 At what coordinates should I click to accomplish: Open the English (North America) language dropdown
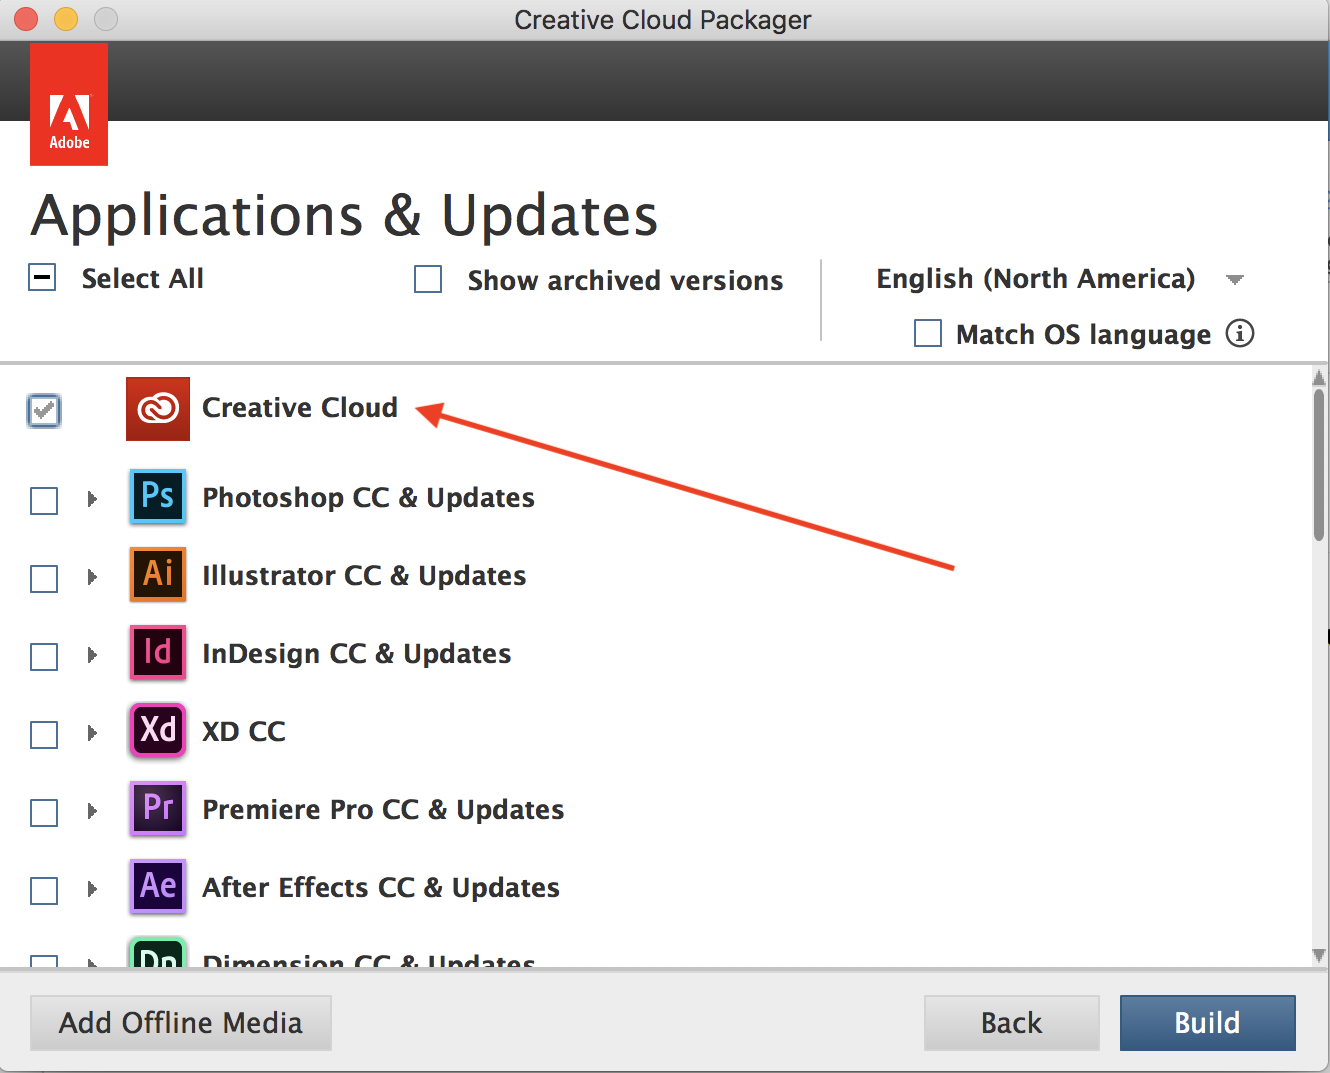pyautogui.click(x=1234, y=280)
